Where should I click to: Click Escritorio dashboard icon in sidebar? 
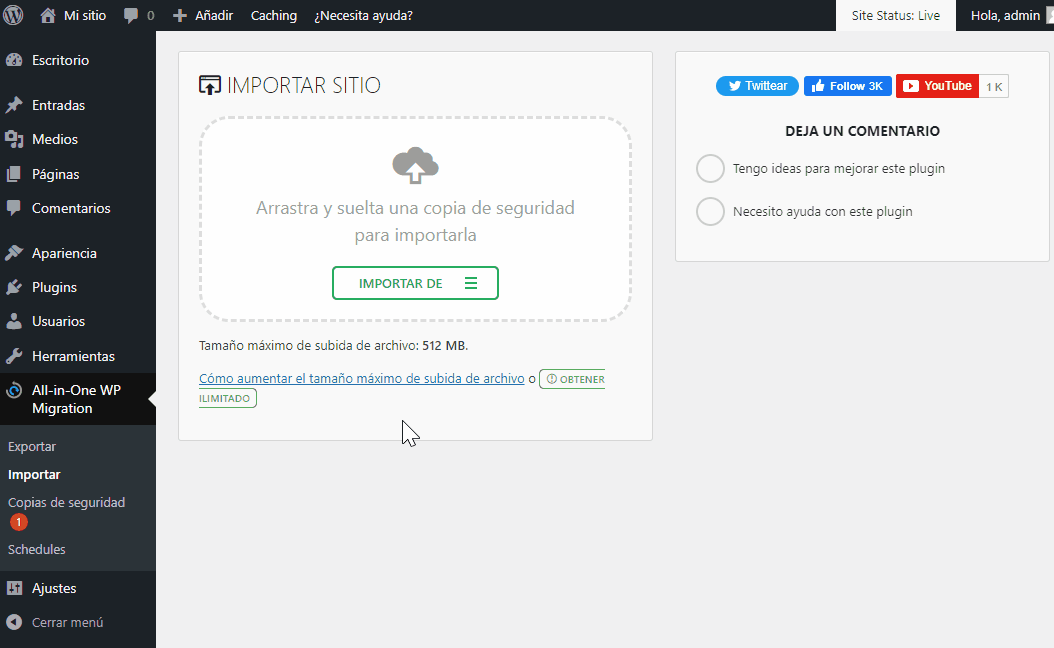pos(14,60)
